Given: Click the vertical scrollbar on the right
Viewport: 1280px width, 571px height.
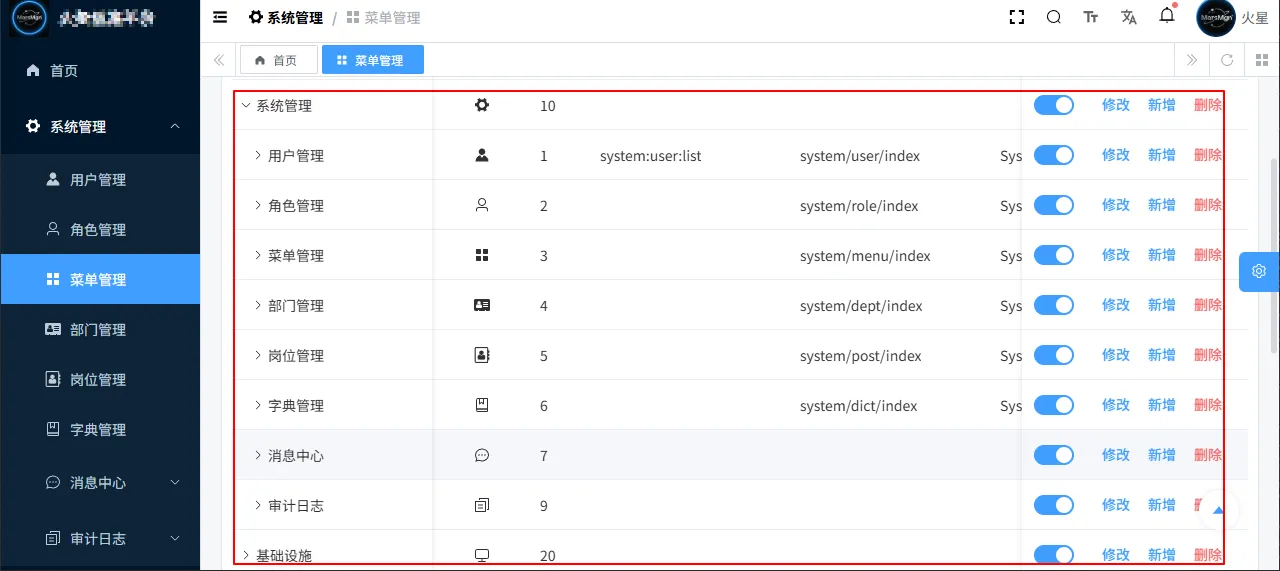Looking at the screenshot, I should click(1273, 255).
